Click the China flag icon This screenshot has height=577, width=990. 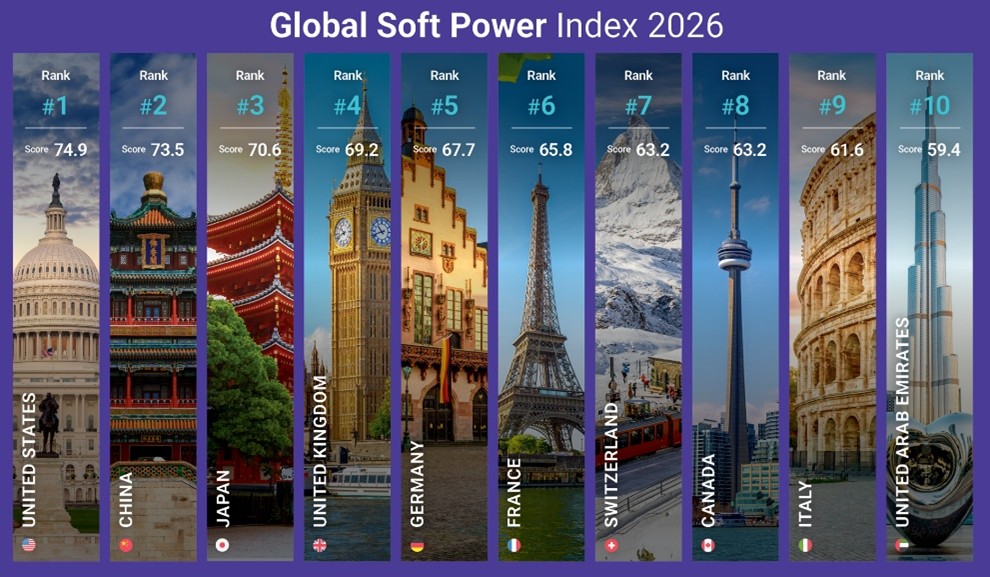pos(126,545)
